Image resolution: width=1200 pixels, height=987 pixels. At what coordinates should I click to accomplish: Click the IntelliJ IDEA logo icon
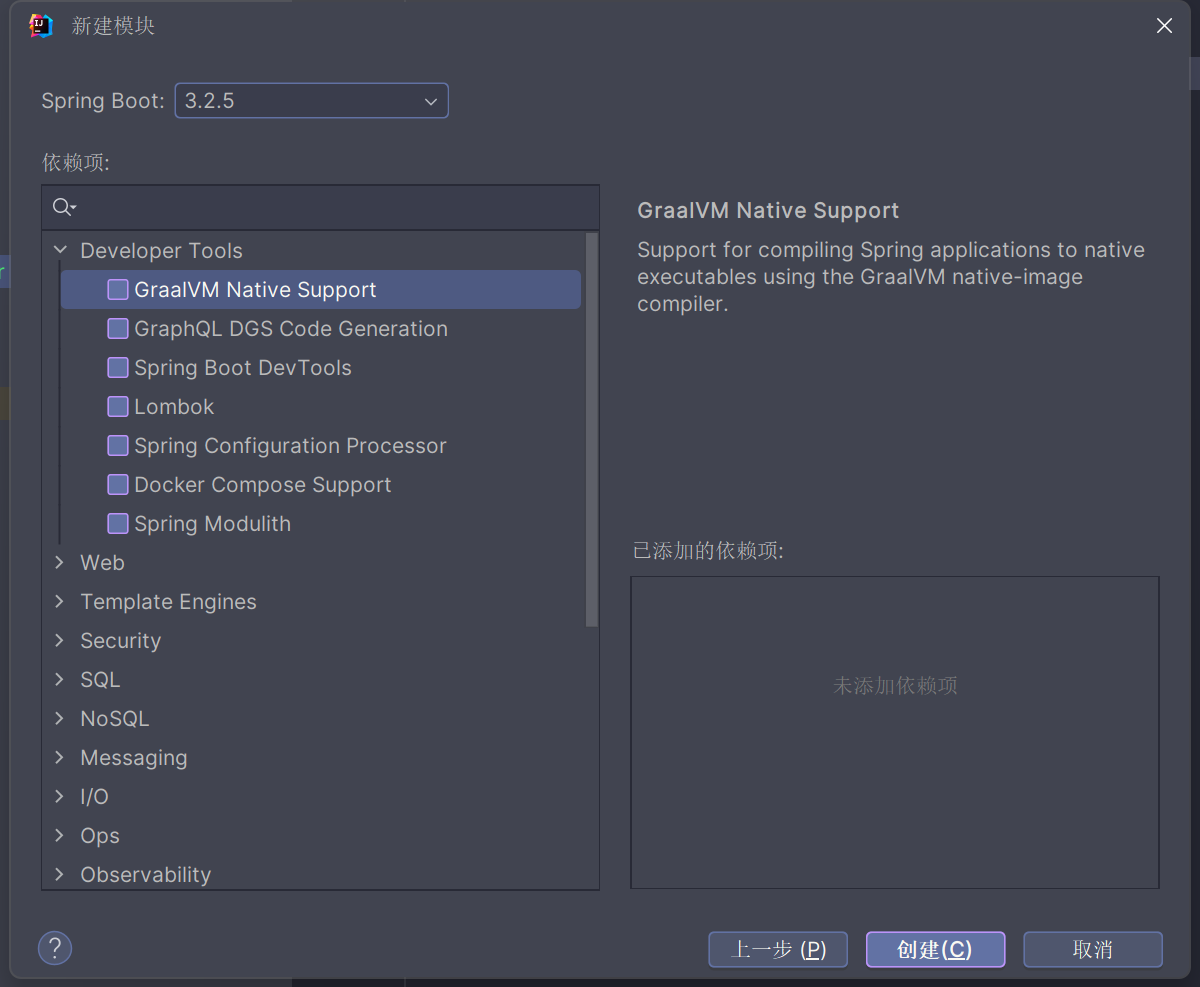[41, 26]
